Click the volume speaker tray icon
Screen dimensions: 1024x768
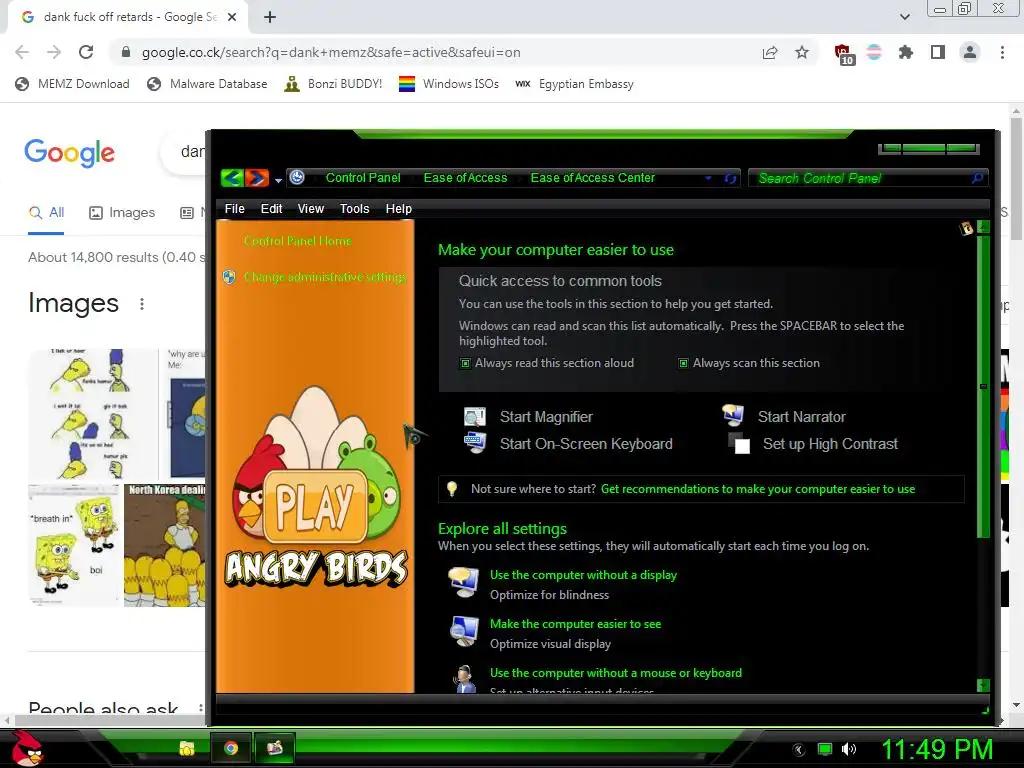tap(849, 749)
